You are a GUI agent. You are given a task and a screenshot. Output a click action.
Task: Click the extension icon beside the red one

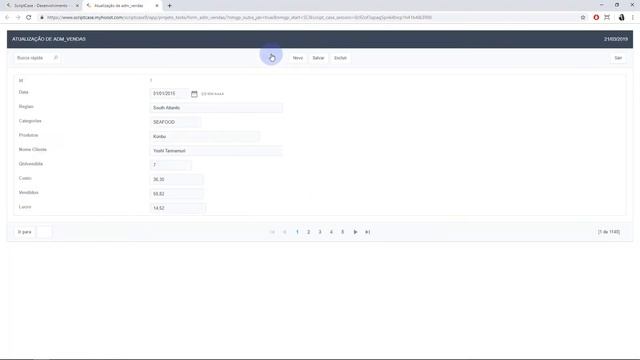pyautogui.click(x=607, y=18)
